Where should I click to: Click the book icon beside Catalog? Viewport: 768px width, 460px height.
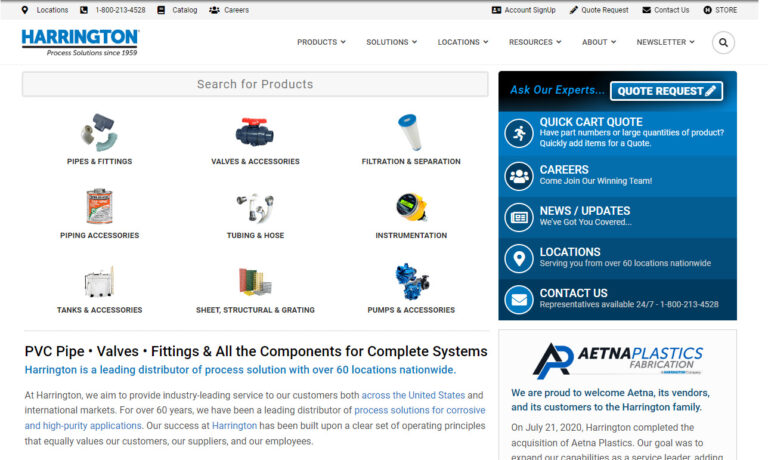pyautogui.click(x=161, y=10)
